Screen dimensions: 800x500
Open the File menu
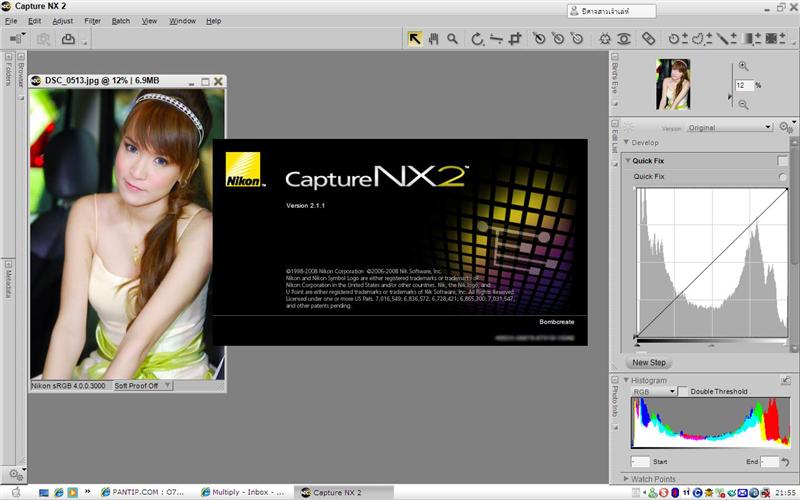11,21
